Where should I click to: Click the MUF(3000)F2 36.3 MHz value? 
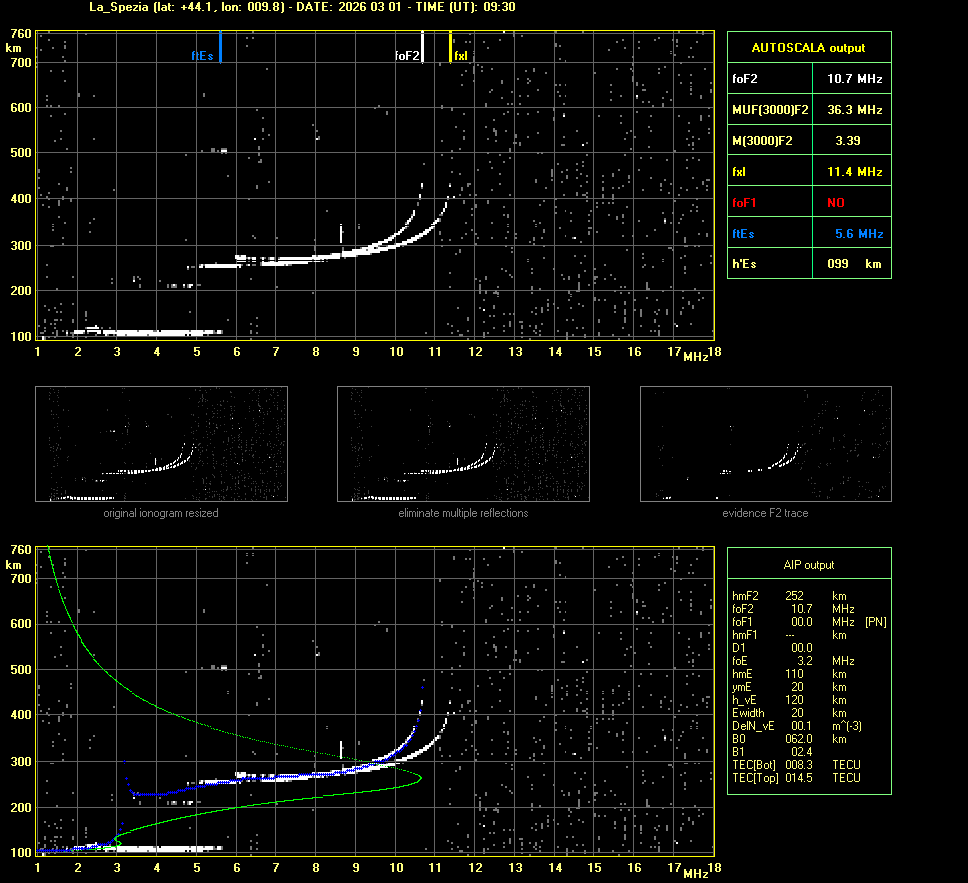point(854,109)
